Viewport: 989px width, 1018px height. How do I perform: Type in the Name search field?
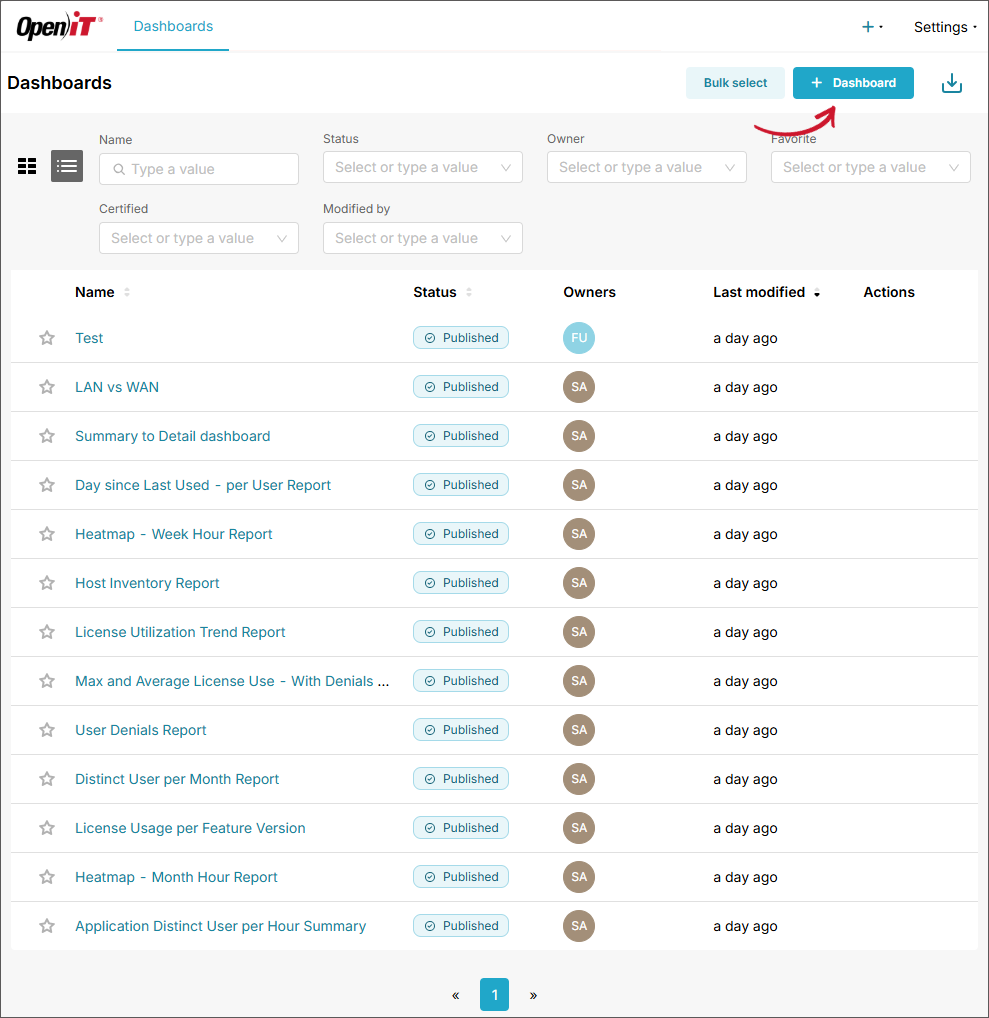199,169
